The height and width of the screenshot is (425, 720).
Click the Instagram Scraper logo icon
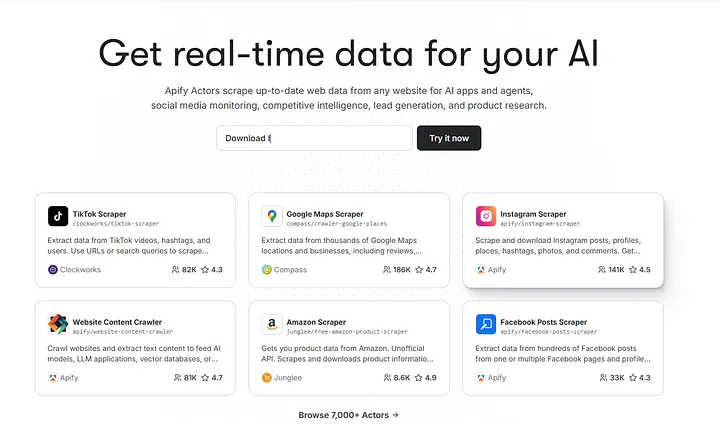[x=486, y=216]
